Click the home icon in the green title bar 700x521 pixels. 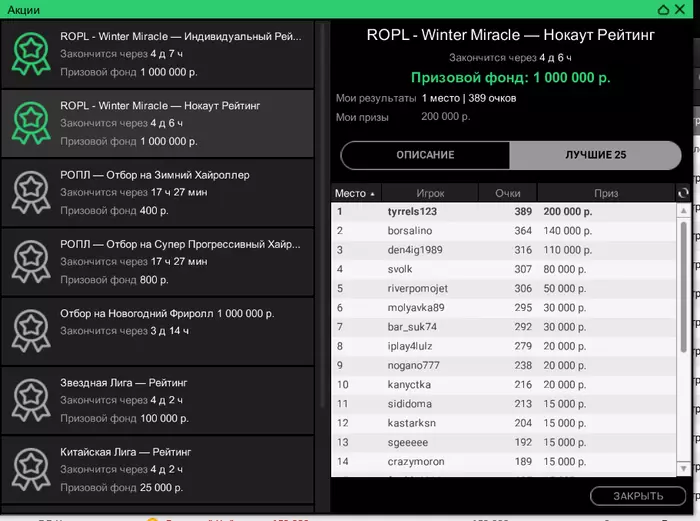(x=663, y=9)
